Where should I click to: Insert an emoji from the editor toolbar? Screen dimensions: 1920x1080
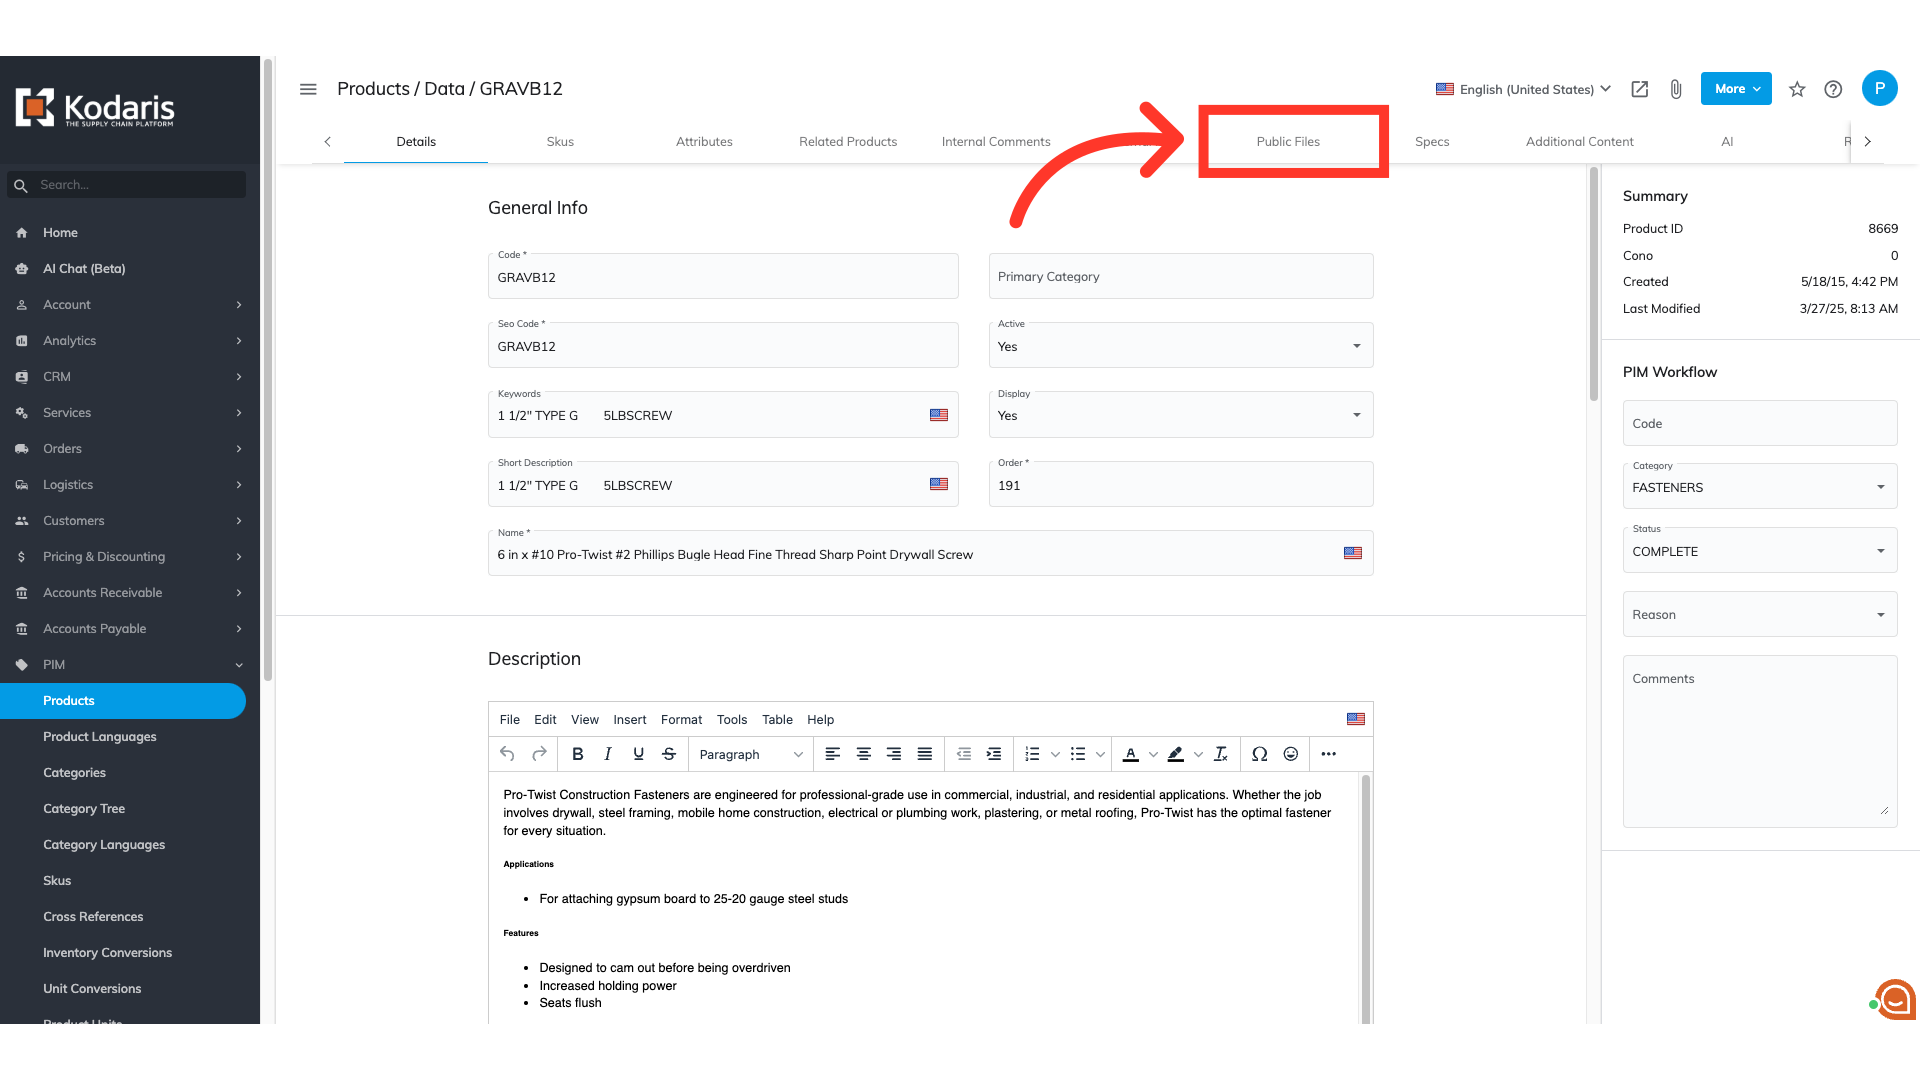[1291, 754]
